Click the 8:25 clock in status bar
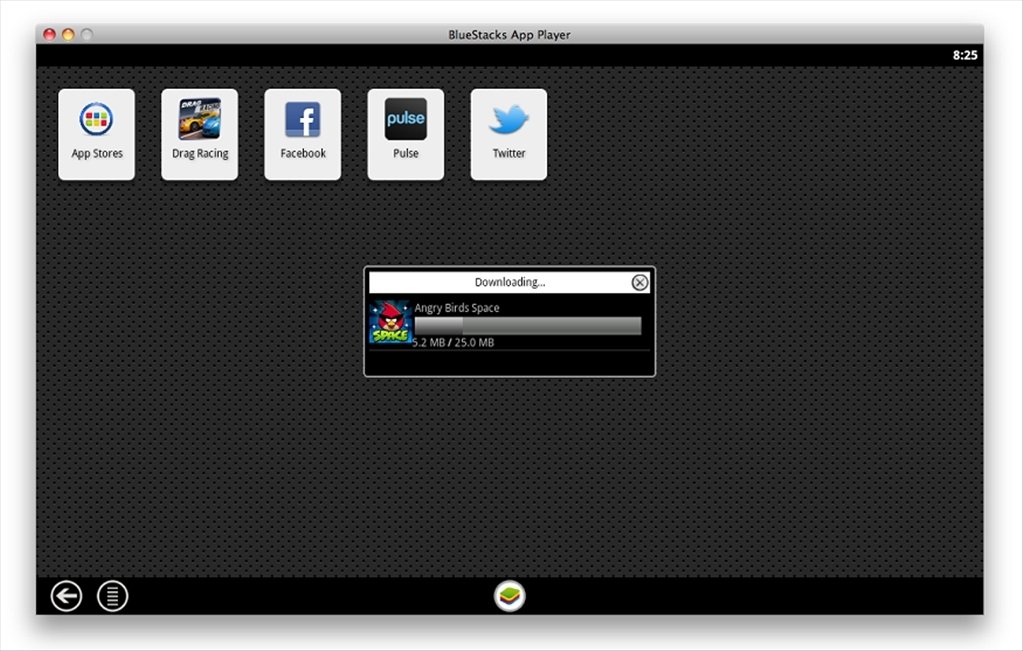The width and height of the screenshot is (1023, 651). point(965,55)
